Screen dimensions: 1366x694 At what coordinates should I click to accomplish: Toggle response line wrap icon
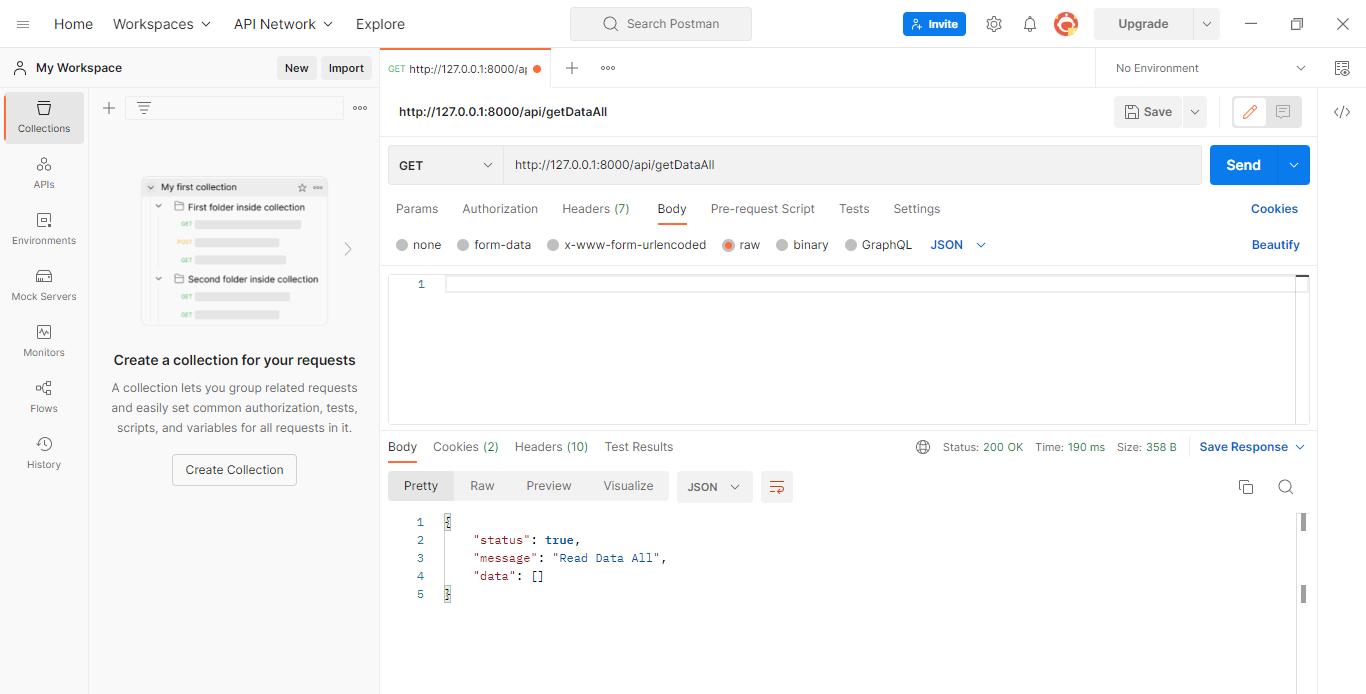tap(777, 487)
